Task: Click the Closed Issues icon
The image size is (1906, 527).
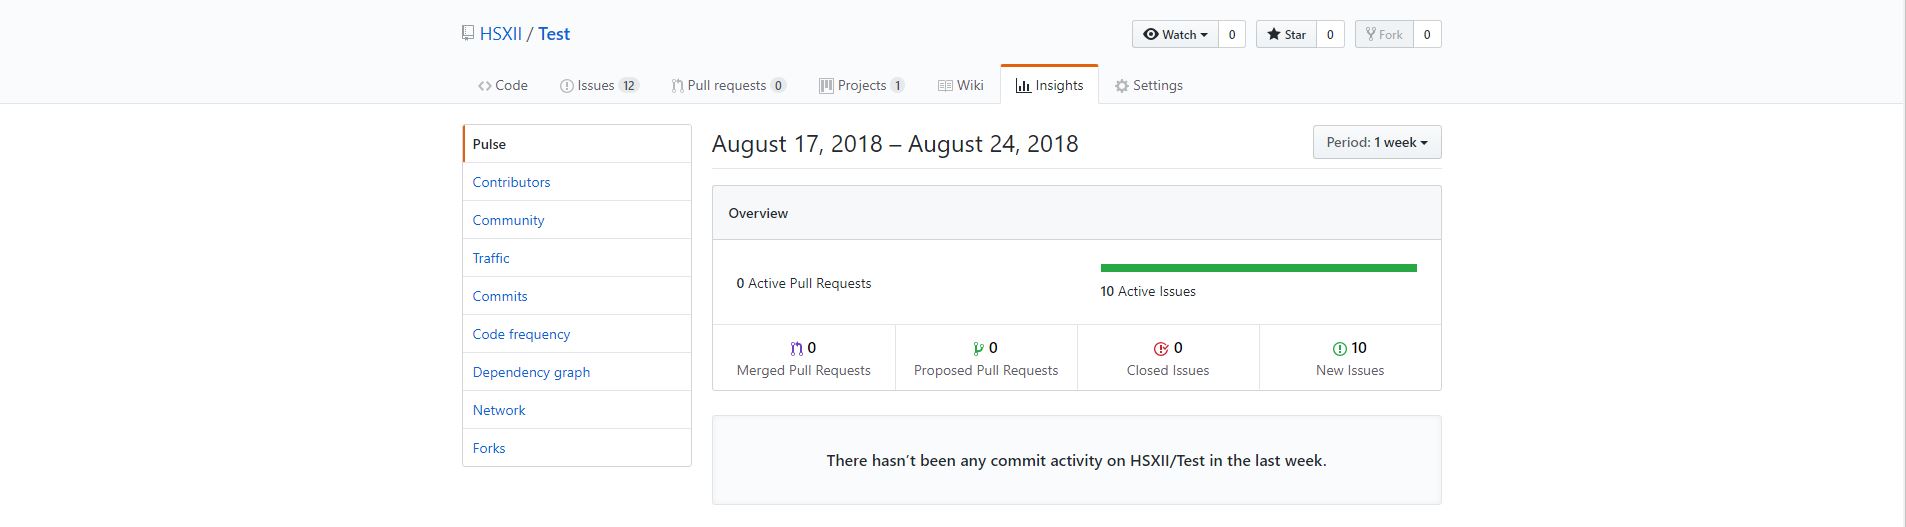Action: pyautogui.click(x=1161, y=349)
